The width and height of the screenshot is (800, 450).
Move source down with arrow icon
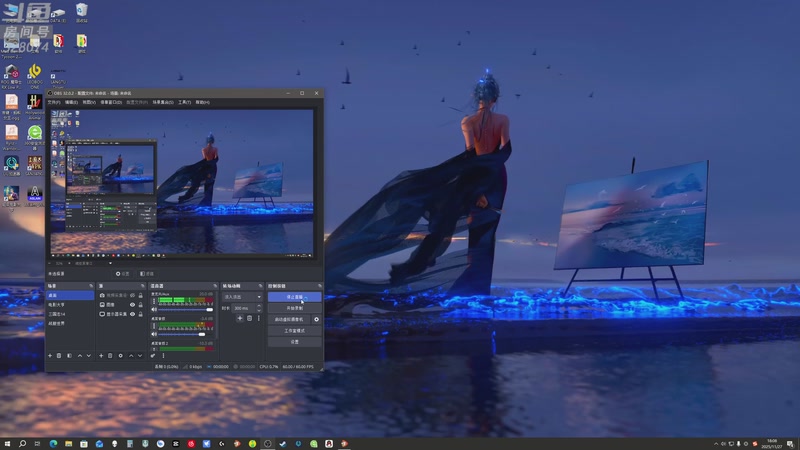(x=140, y=356)
